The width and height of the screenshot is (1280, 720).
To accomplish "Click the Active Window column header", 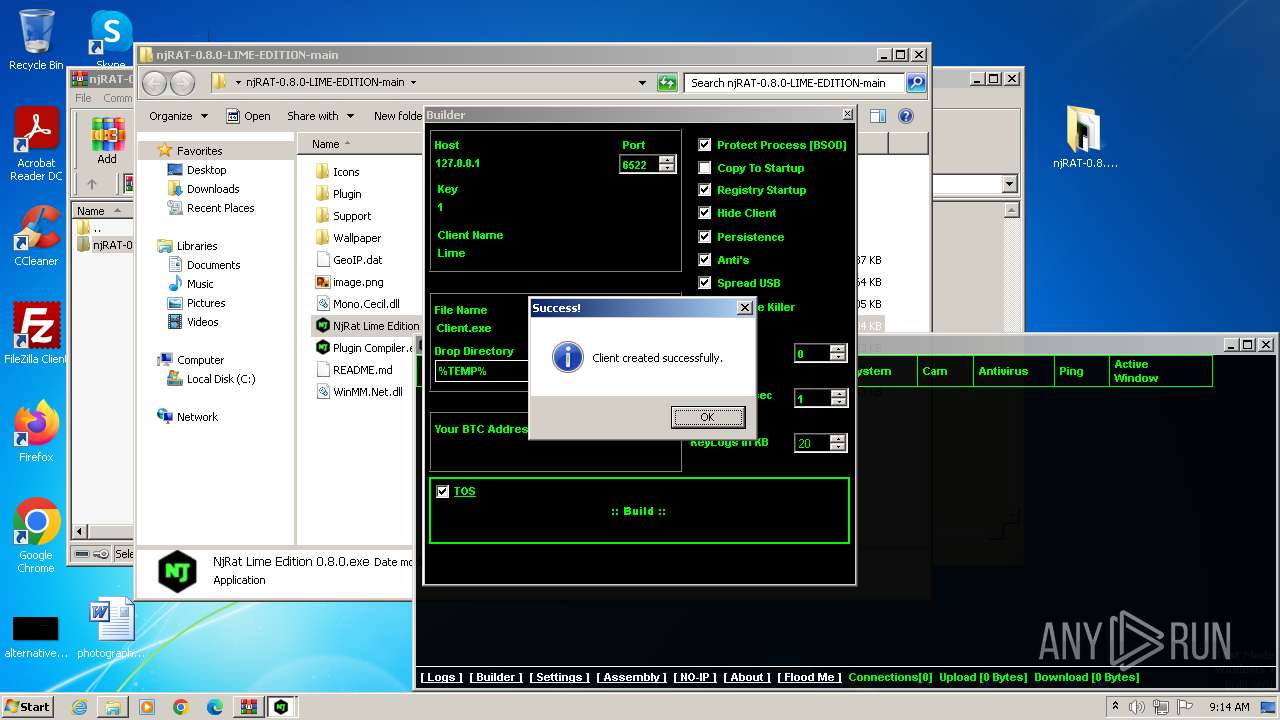I will point(1160,371).
